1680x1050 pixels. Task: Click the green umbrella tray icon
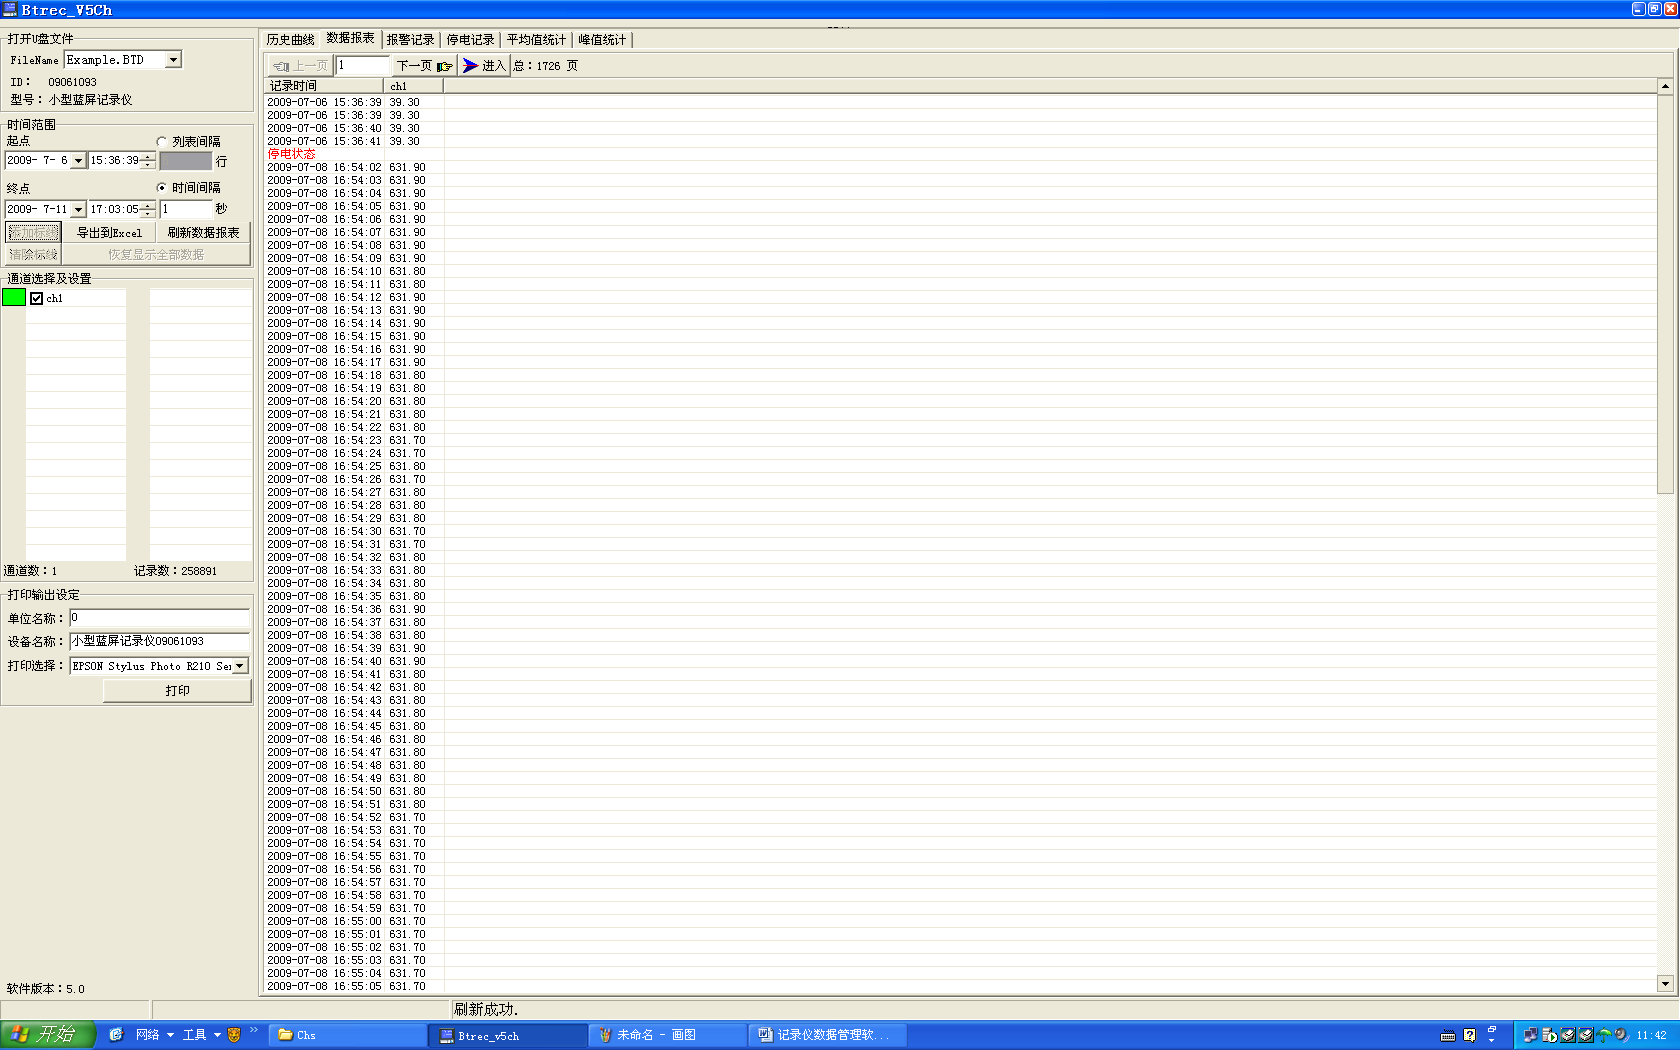point(1604,1035)
